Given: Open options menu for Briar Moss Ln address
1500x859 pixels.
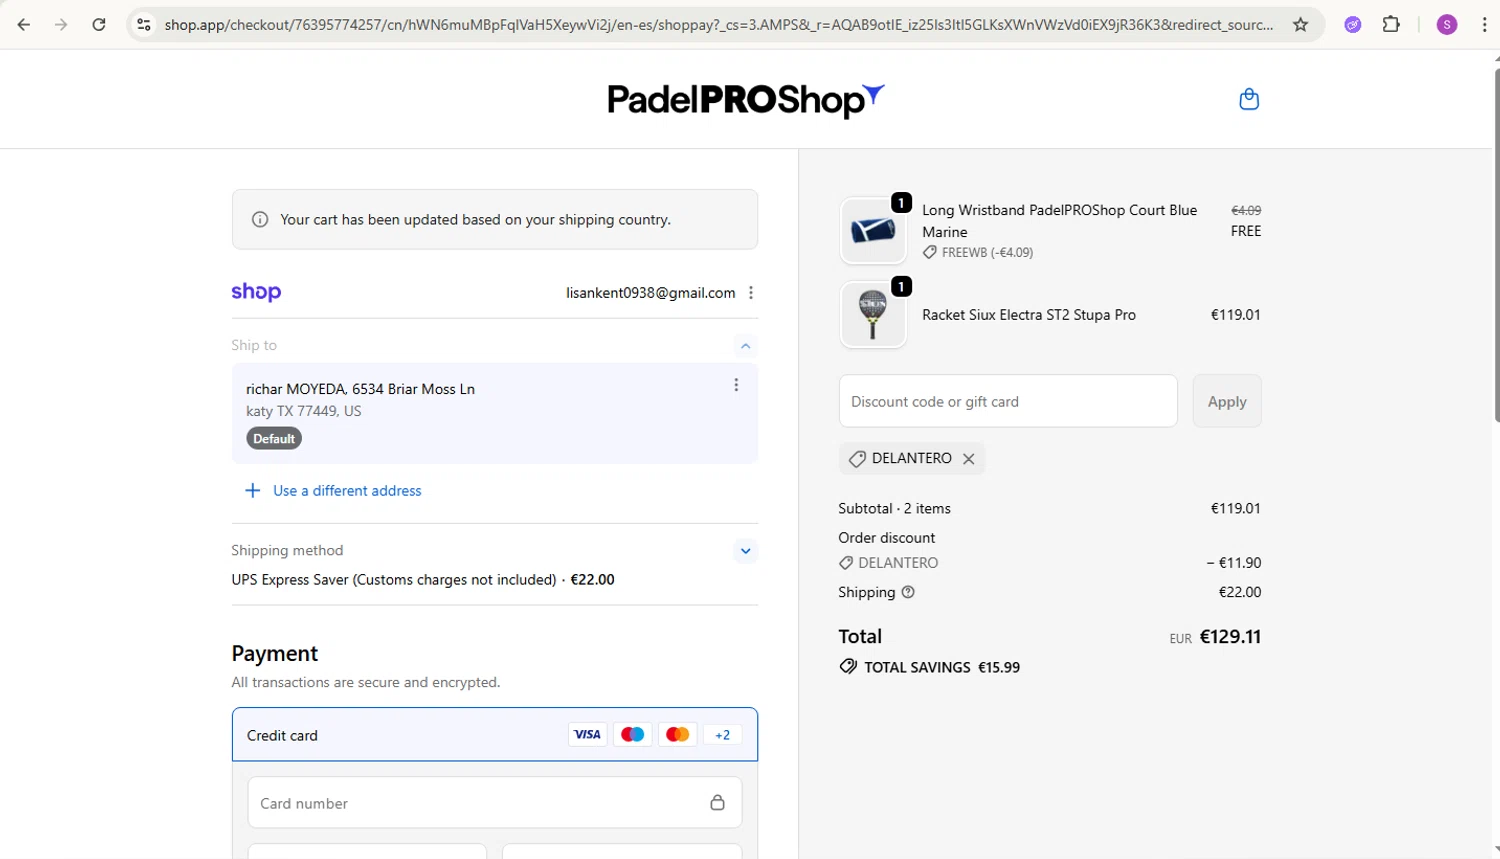Looking at the screenshot, I should coord(736,385).
